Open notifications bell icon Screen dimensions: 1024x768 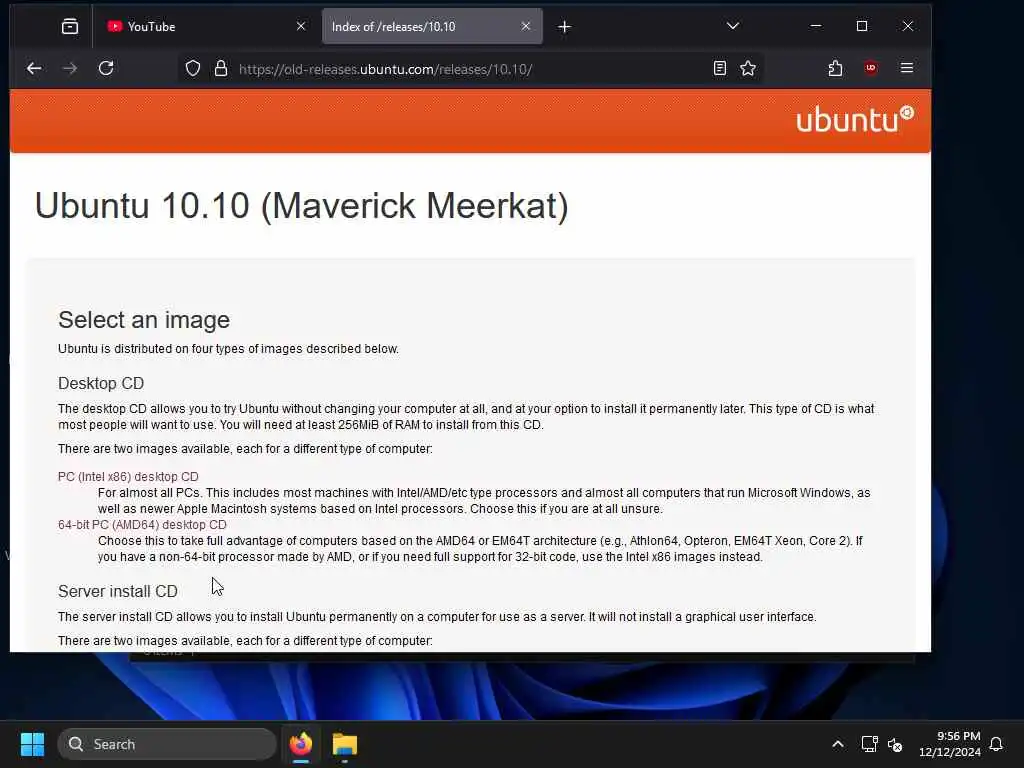[x=997, y=744]
